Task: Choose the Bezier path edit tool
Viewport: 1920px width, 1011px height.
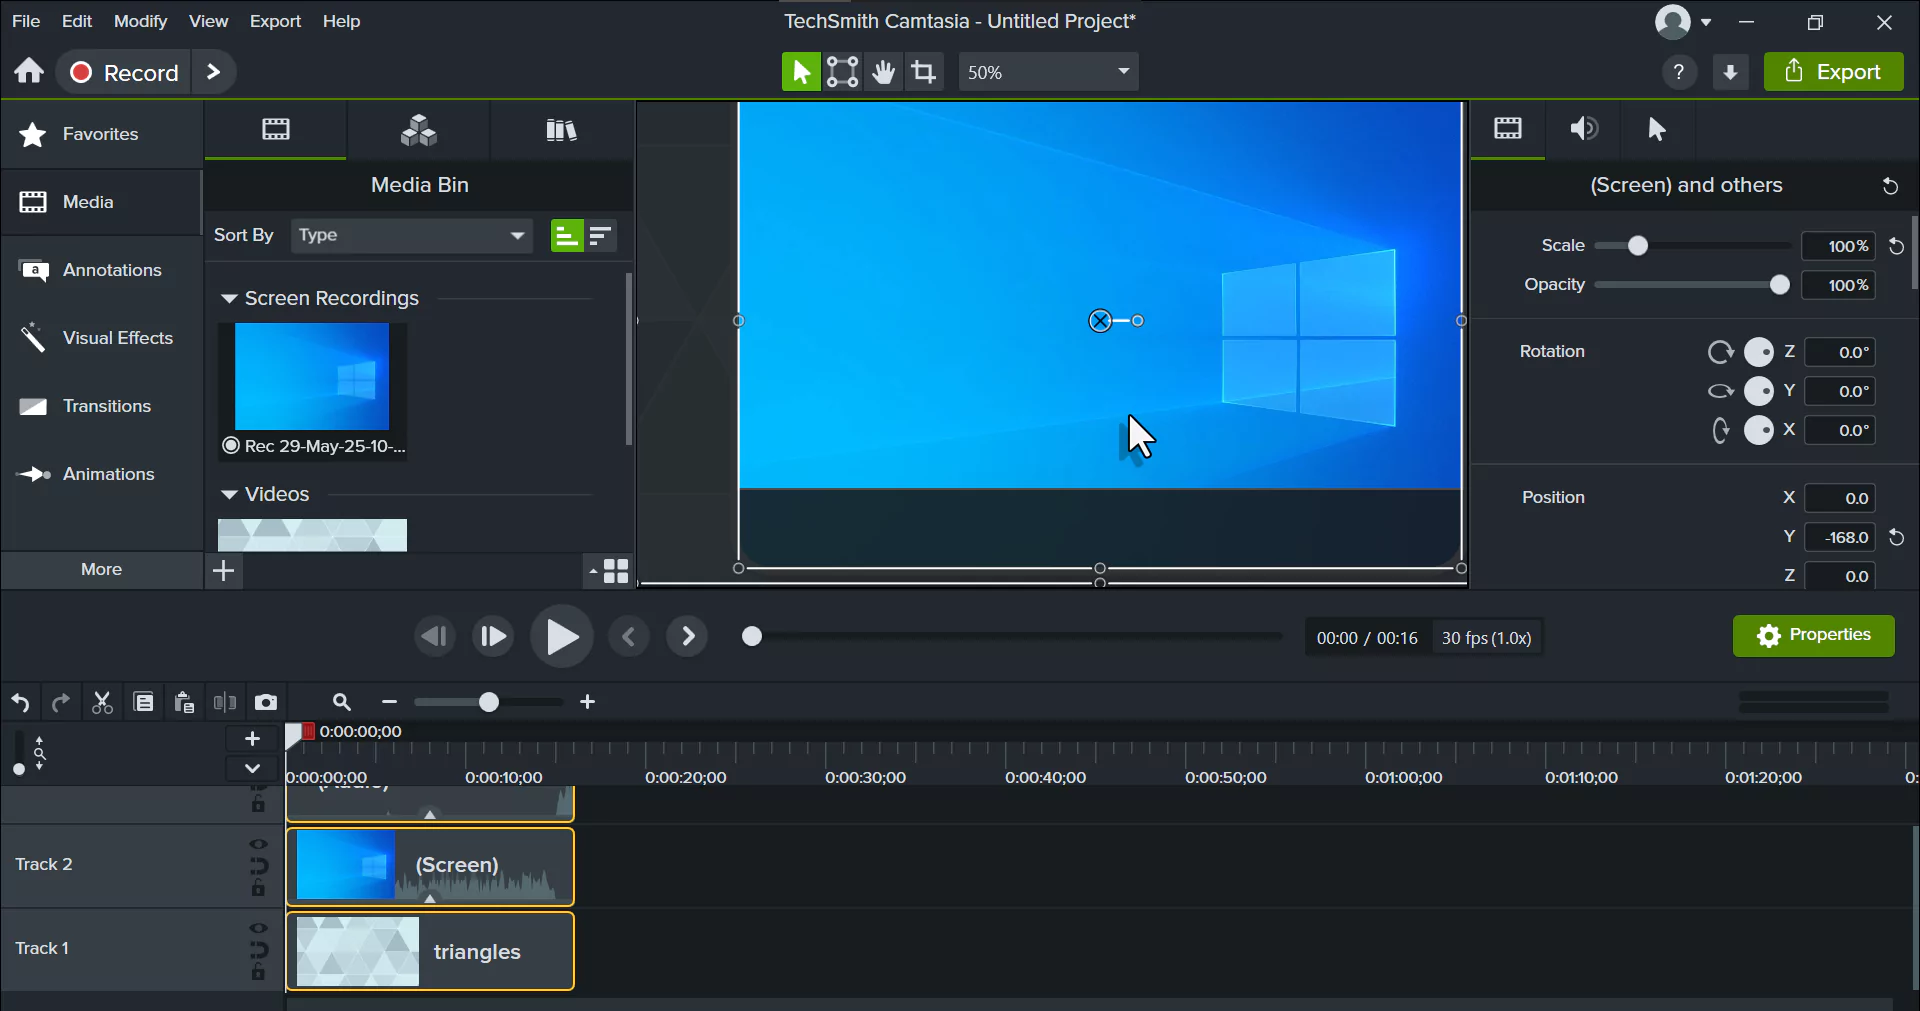Action: [x=843, y=72]
